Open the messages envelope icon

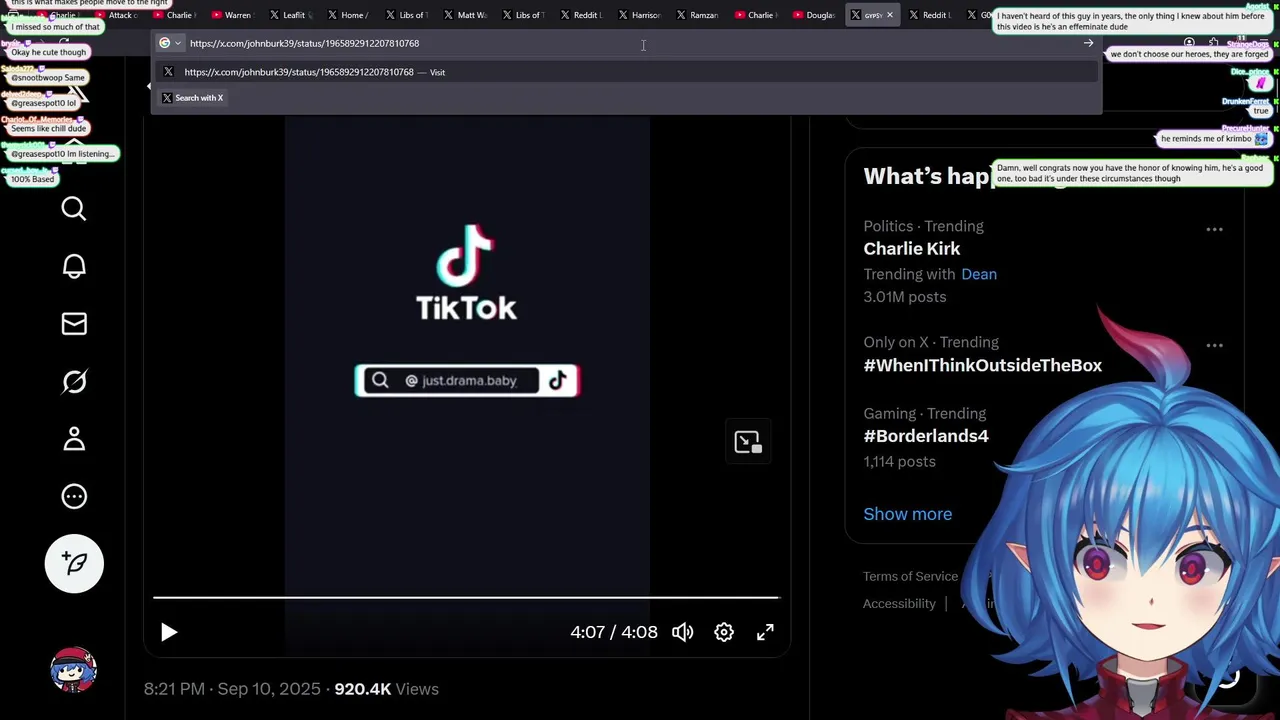click(x=74, y=323)
